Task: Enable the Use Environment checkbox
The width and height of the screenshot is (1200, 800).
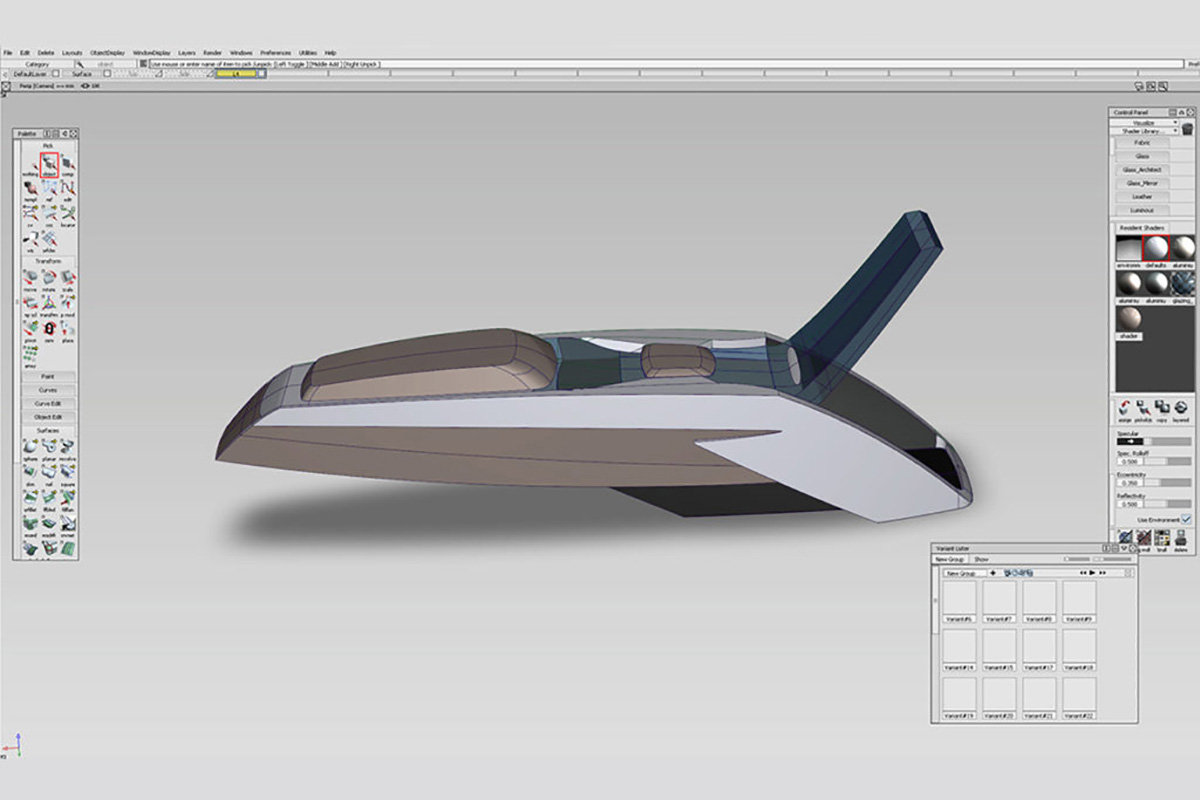Action: (x=1186, y=520)
